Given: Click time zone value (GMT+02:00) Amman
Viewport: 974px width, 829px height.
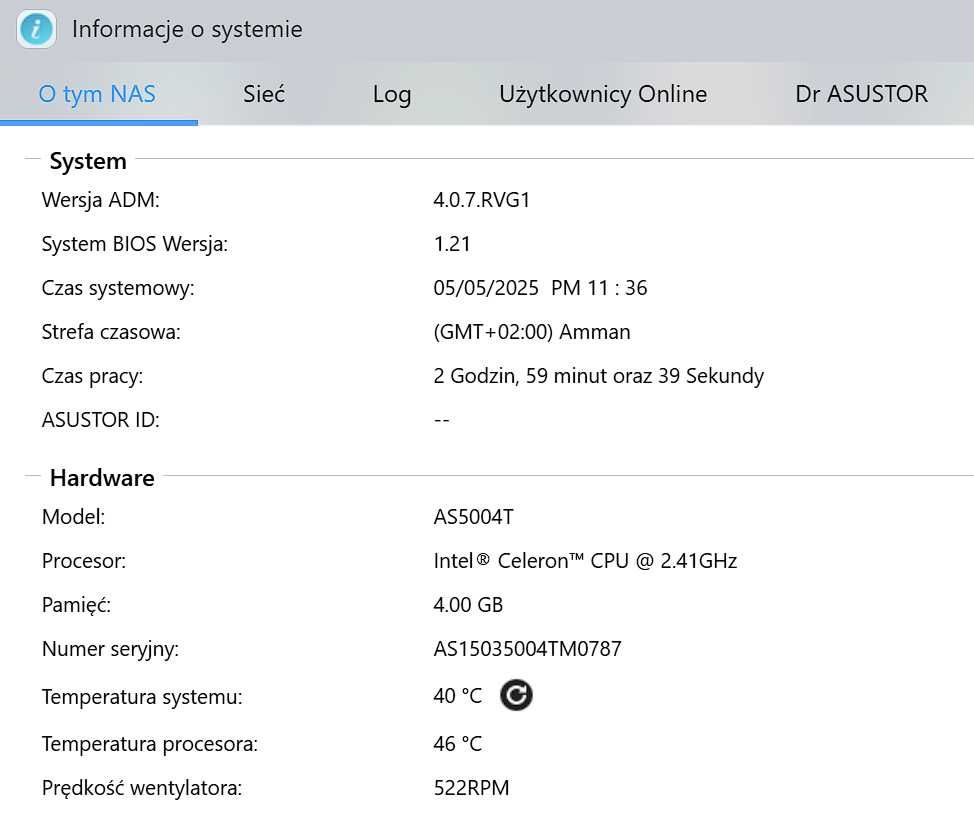Looking at the screenshot, I should pos(532,332).
